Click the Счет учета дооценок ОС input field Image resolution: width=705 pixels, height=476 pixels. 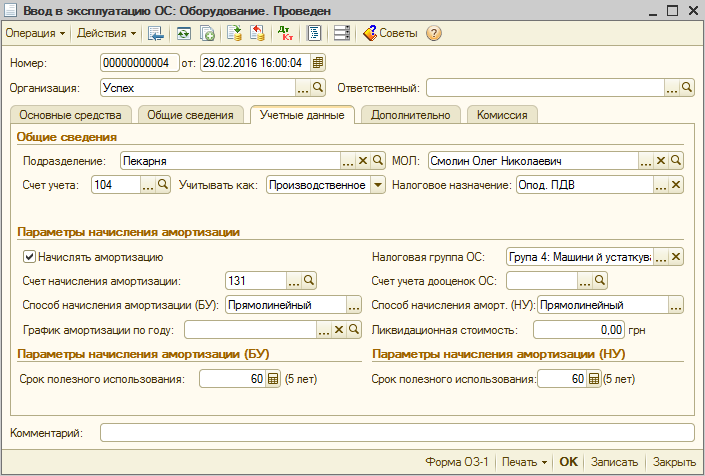point(542,281)
